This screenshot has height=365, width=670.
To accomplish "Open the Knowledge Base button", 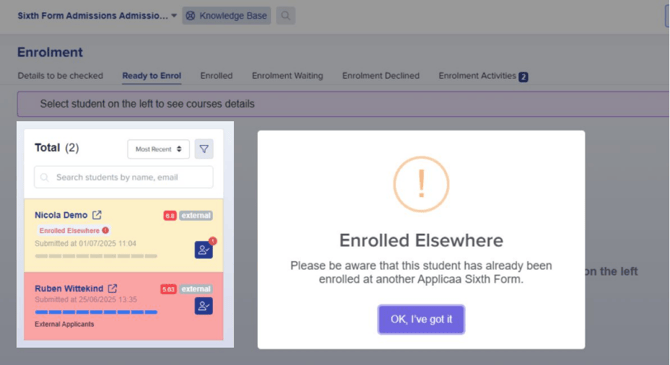I will point(226,16).
